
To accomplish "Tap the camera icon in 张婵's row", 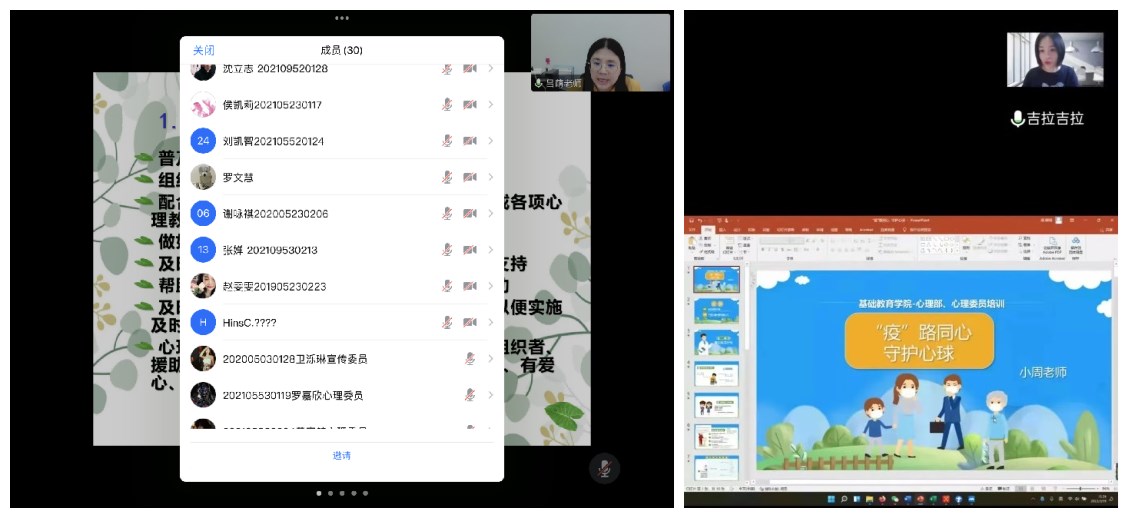I will point(470,250).
